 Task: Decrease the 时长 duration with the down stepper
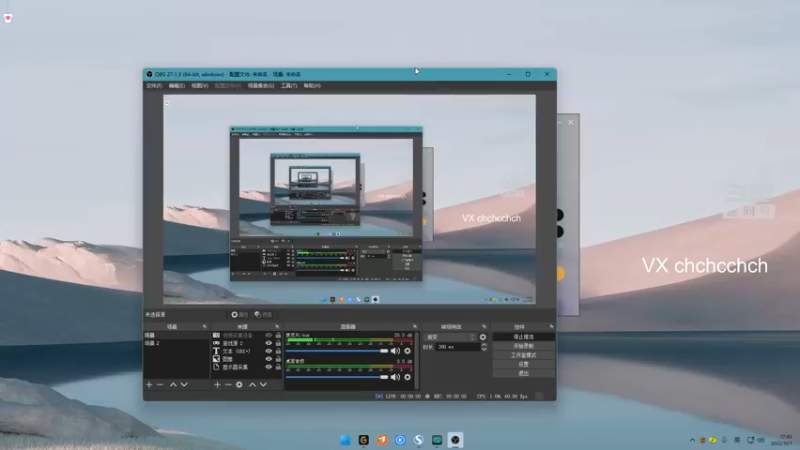click(484, 349)
